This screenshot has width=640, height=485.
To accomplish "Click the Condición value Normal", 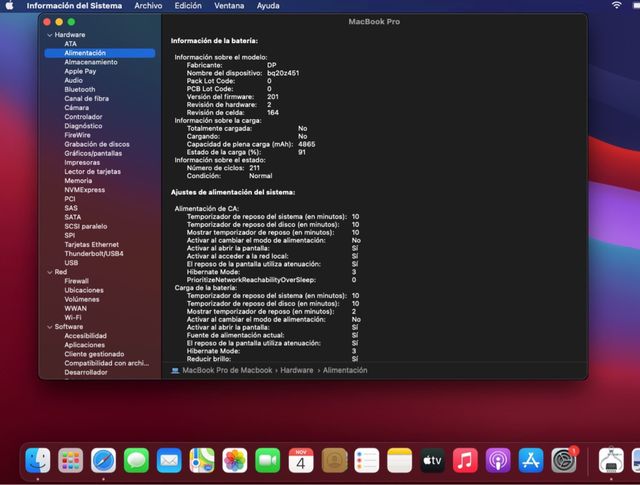I will point(260,176).
